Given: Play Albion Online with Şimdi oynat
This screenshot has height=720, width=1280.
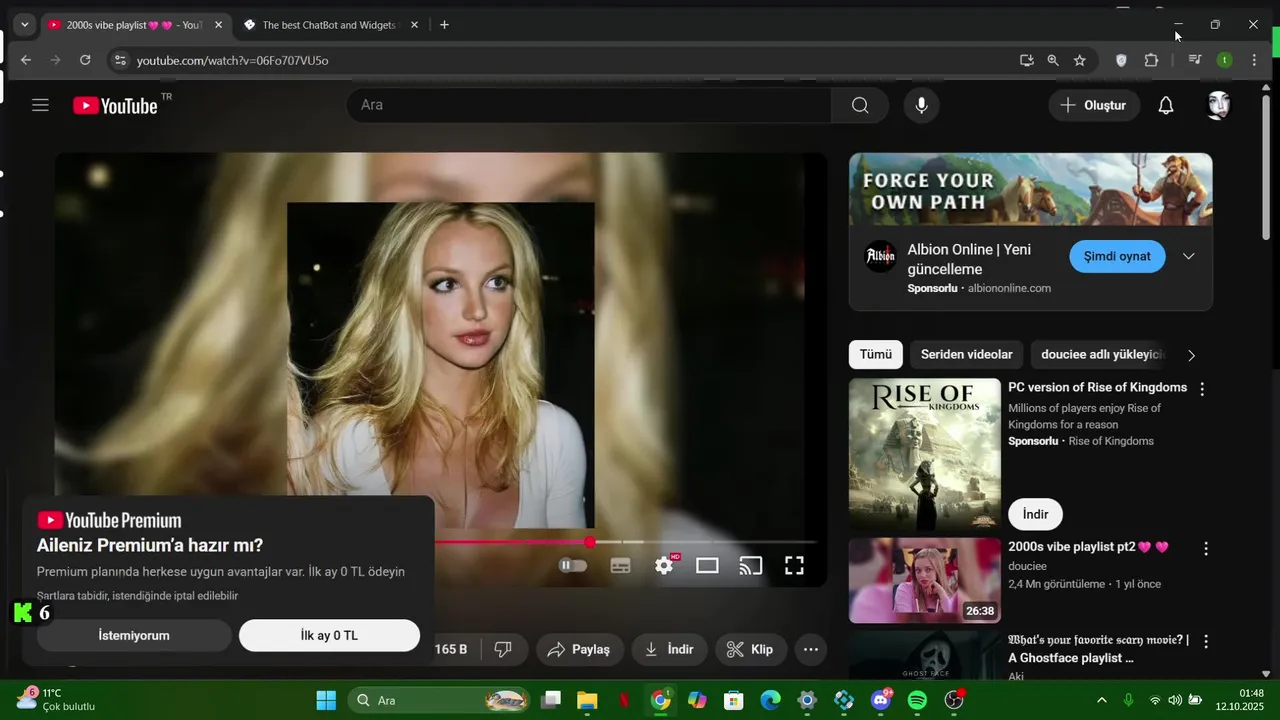Looking at the screenshot, I should [x=1117, y=256].
